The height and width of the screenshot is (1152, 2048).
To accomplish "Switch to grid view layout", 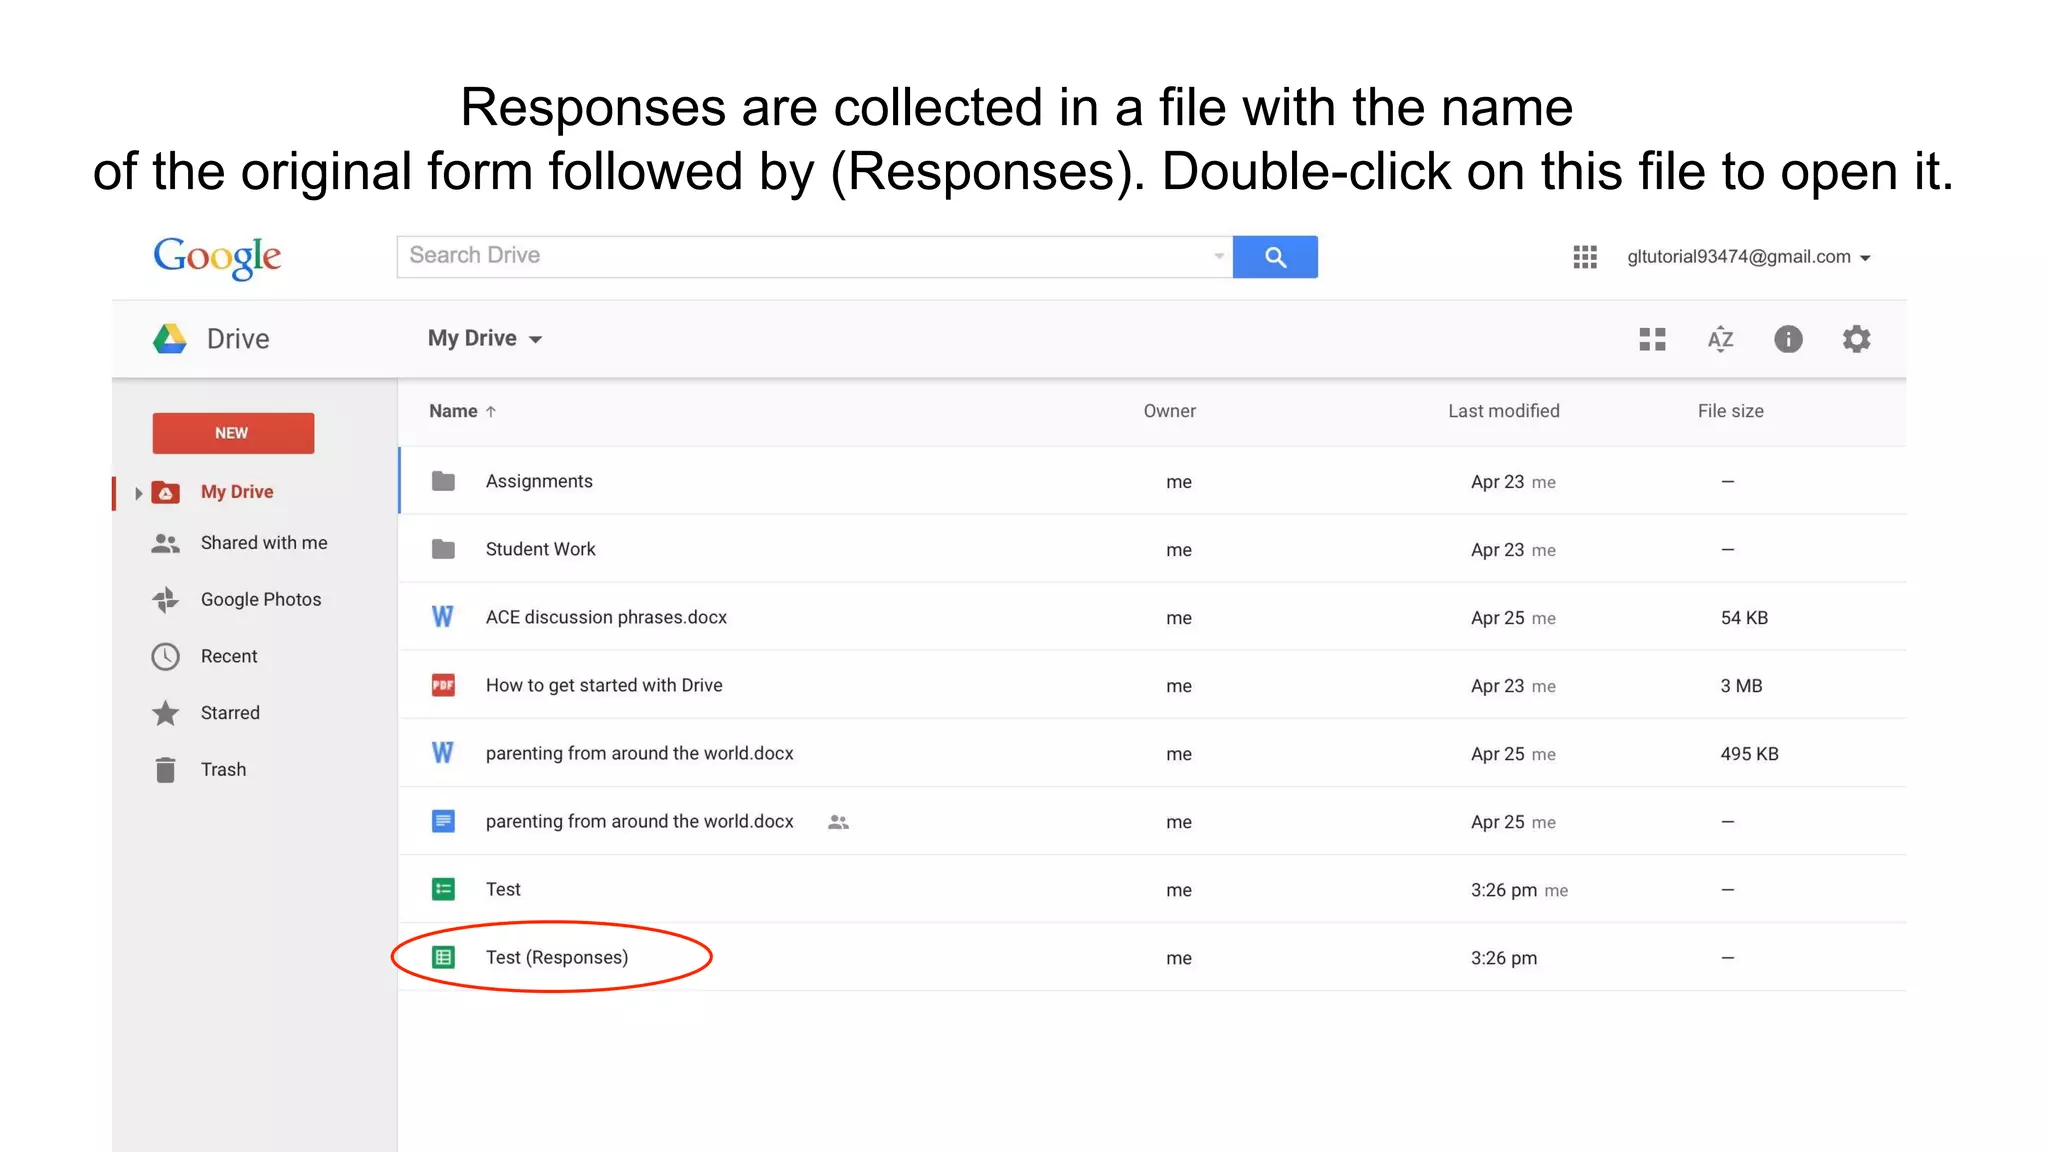I will point(1653,340).
